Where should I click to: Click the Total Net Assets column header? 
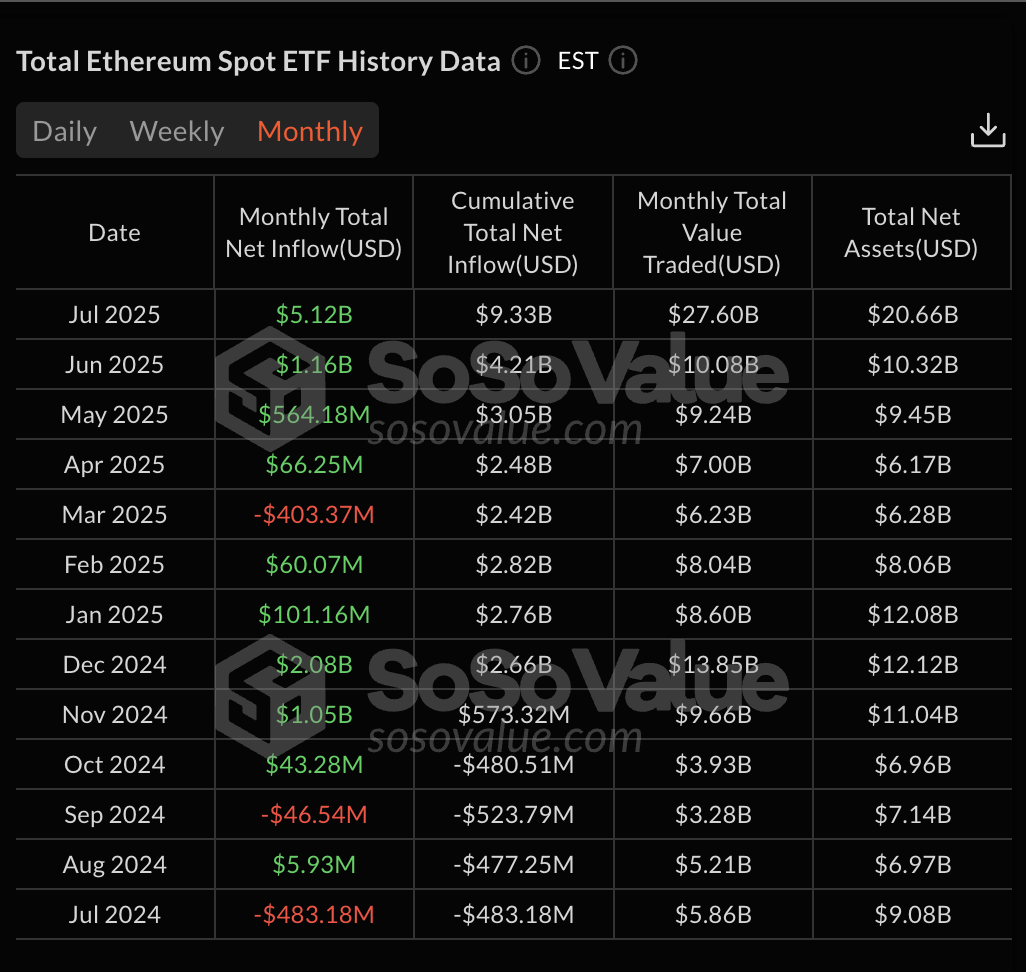(911, 232)
